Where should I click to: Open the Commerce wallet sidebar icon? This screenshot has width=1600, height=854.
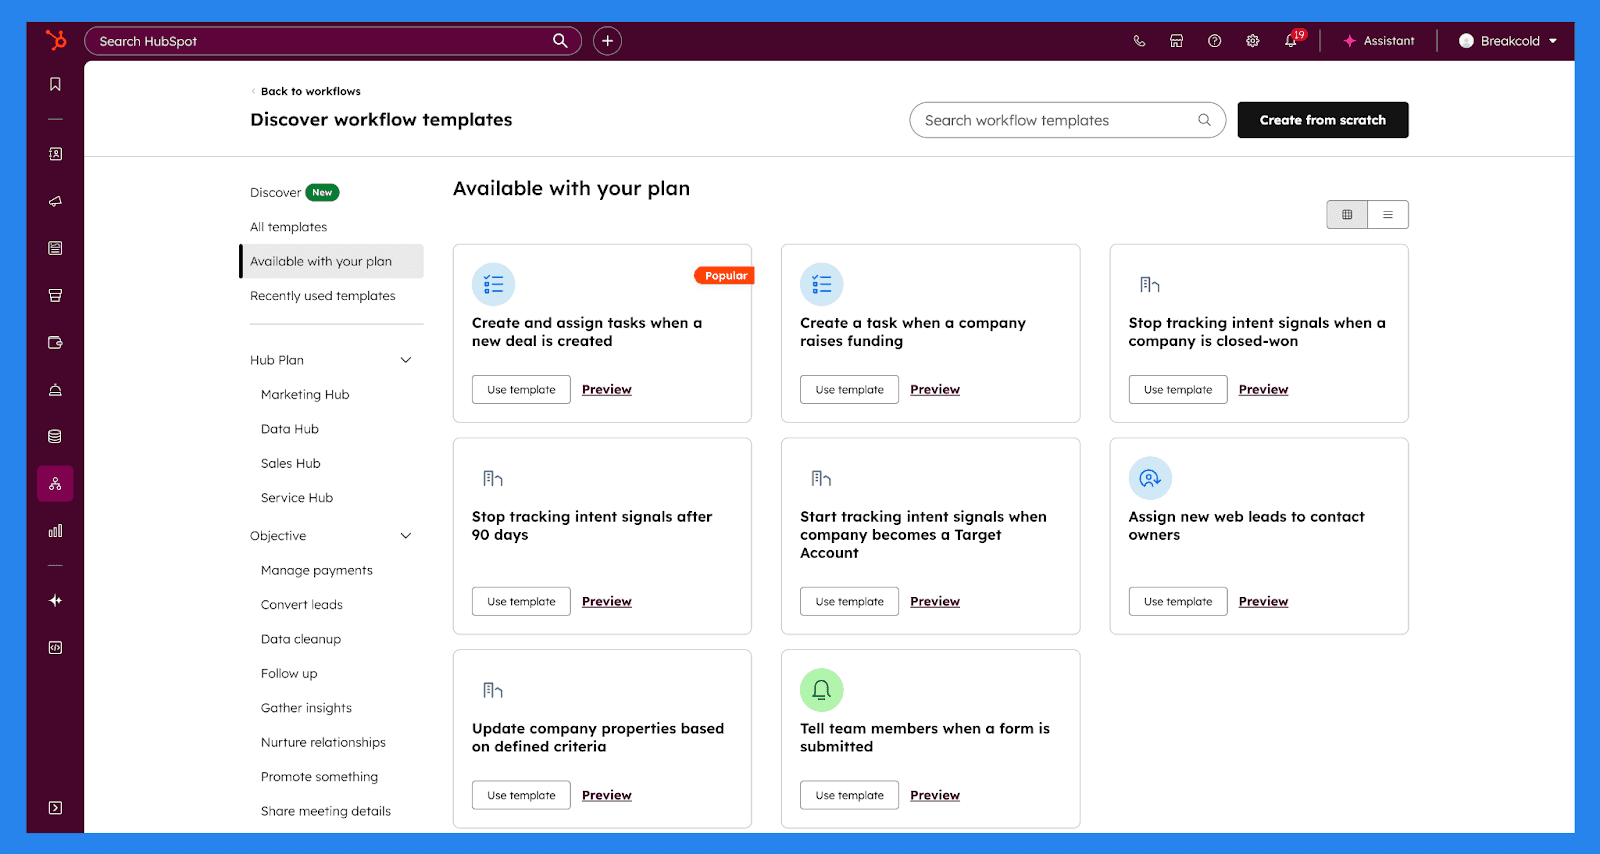tap(55, 342)
